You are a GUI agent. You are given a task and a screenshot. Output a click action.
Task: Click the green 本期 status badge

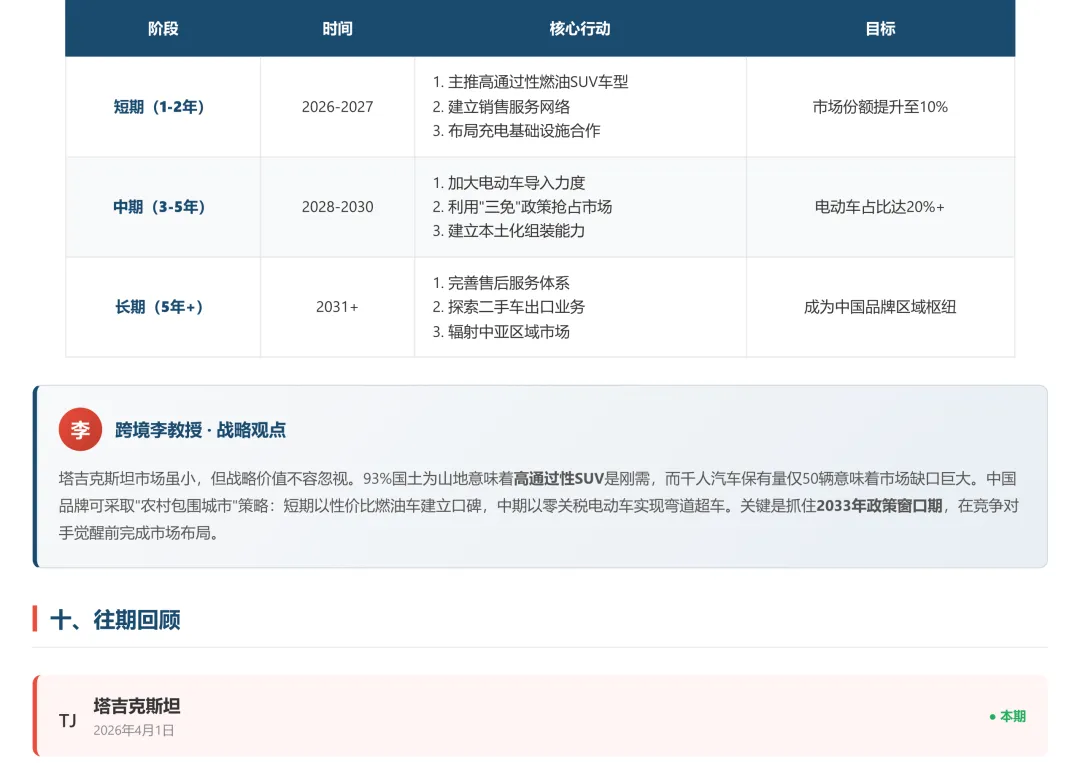[x=1008, y=716]
